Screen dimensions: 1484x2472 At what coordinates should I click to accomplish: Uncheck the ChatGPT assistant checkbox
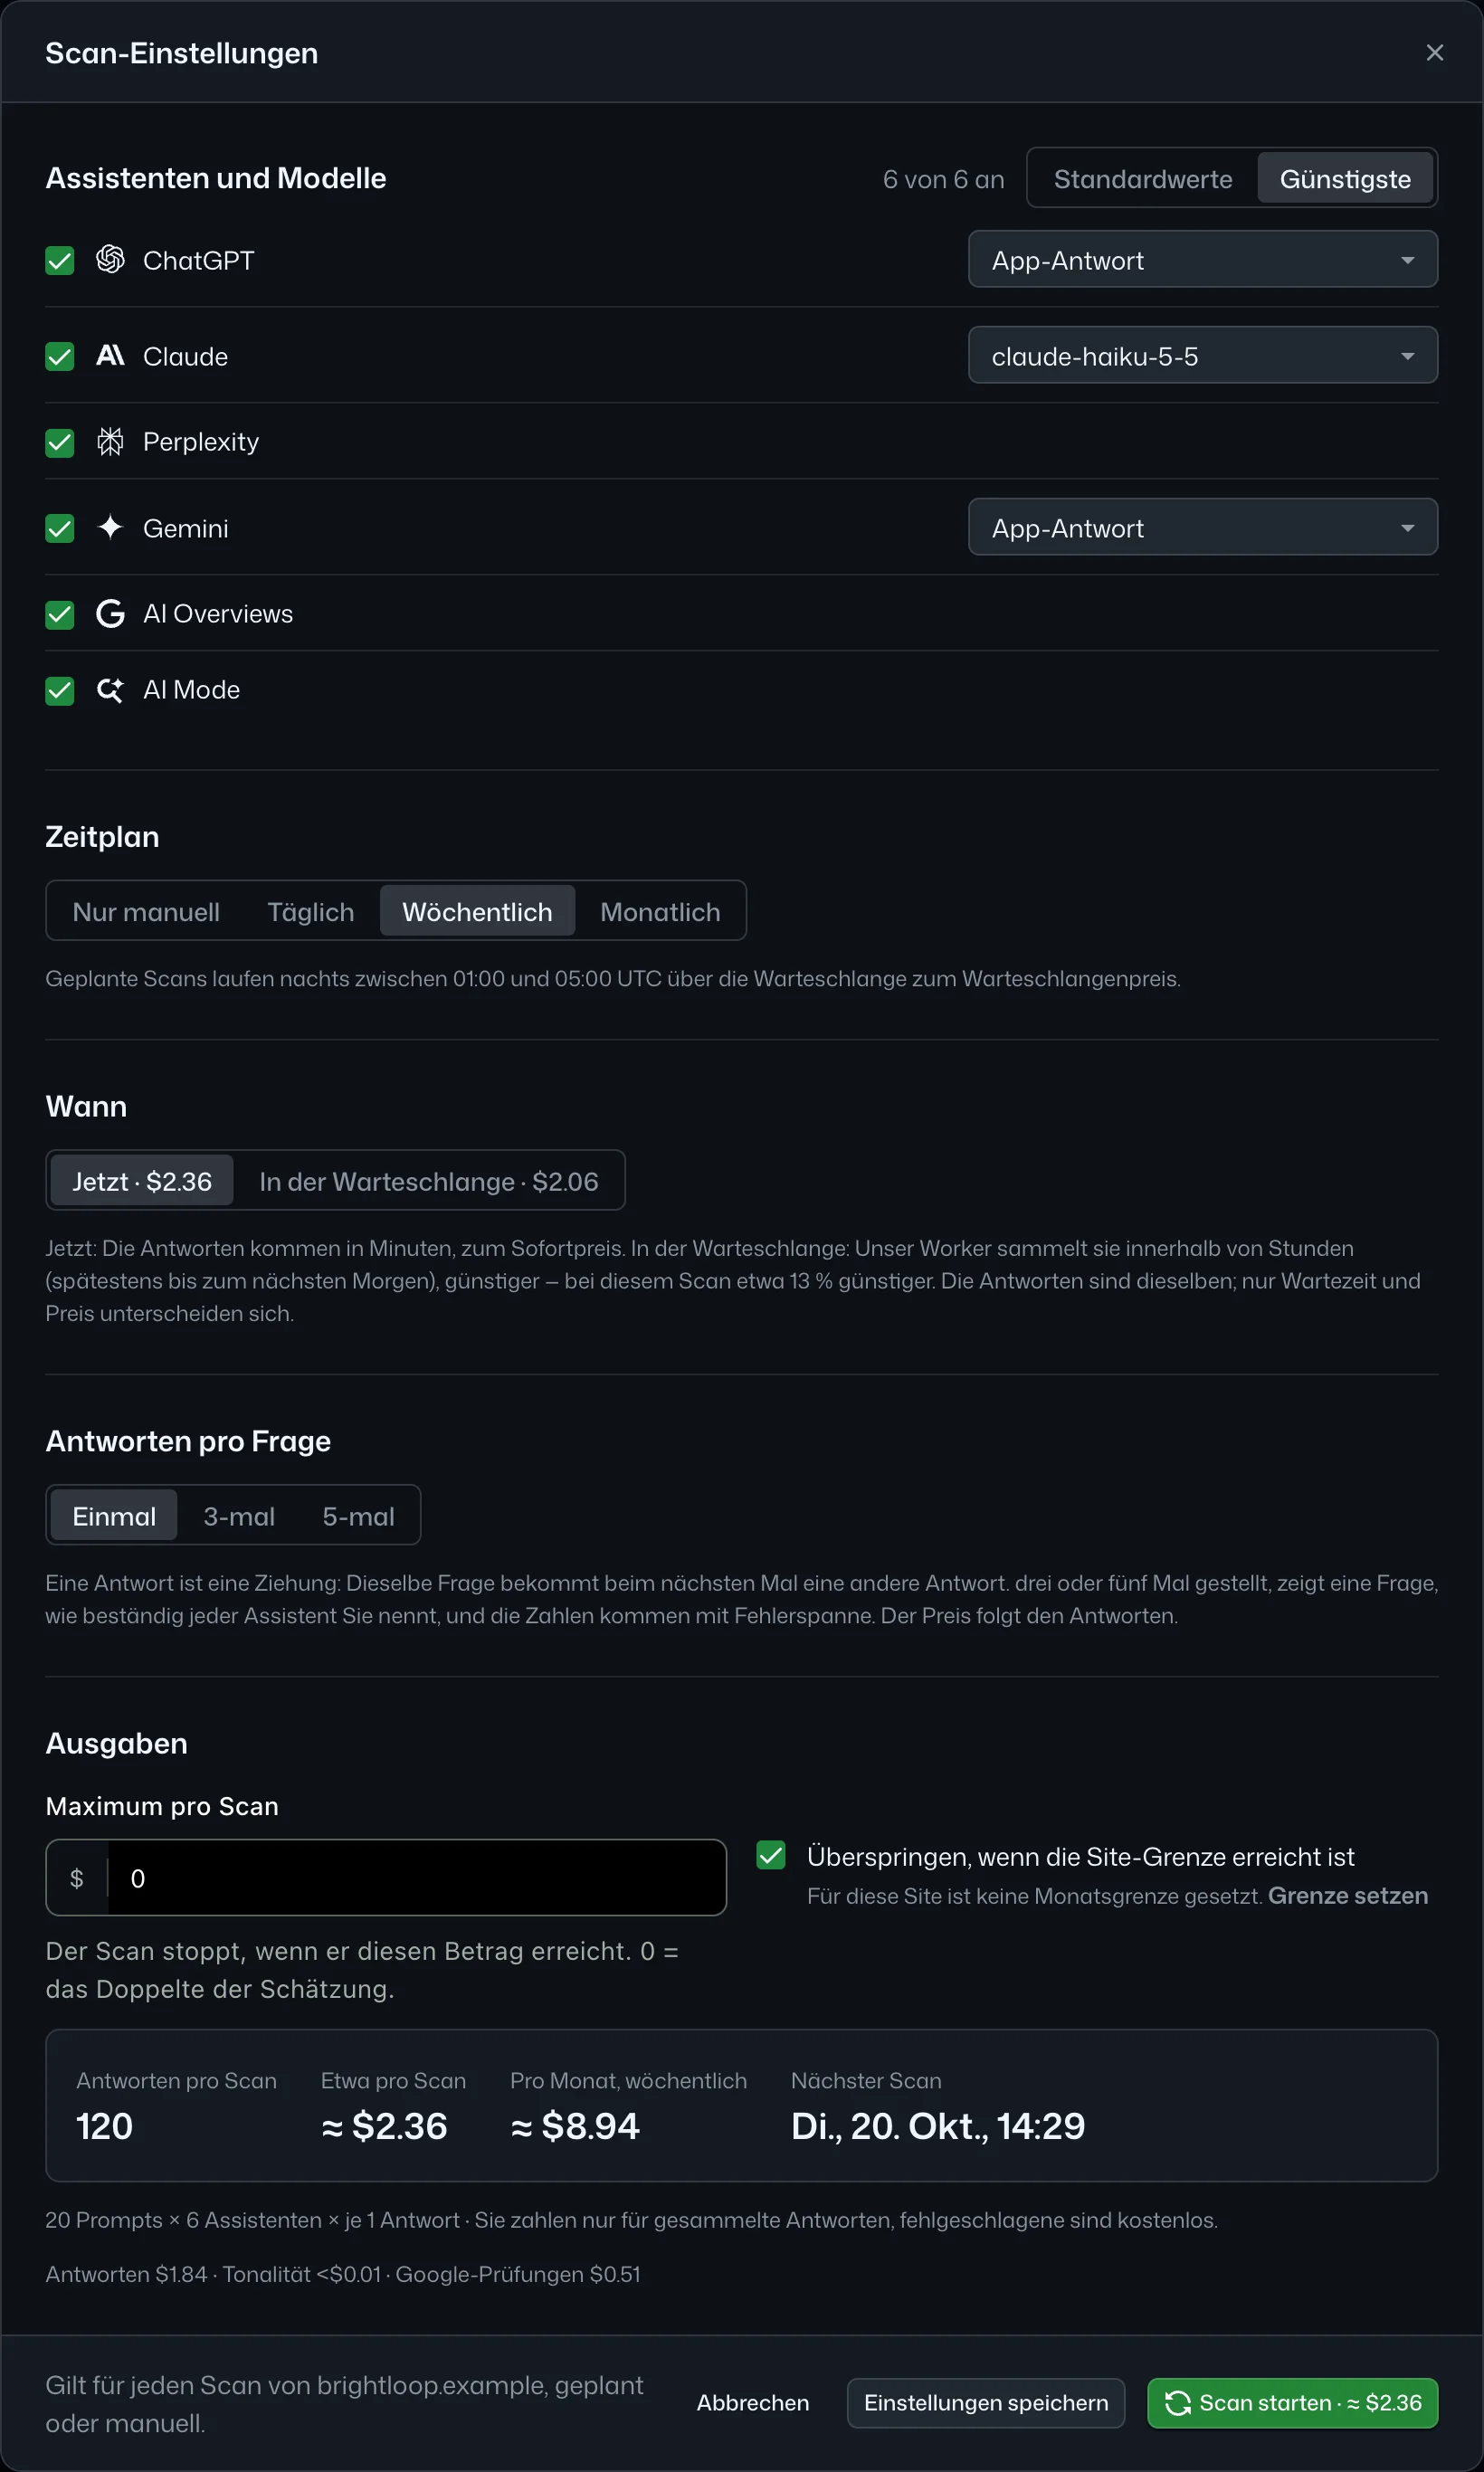60,261
